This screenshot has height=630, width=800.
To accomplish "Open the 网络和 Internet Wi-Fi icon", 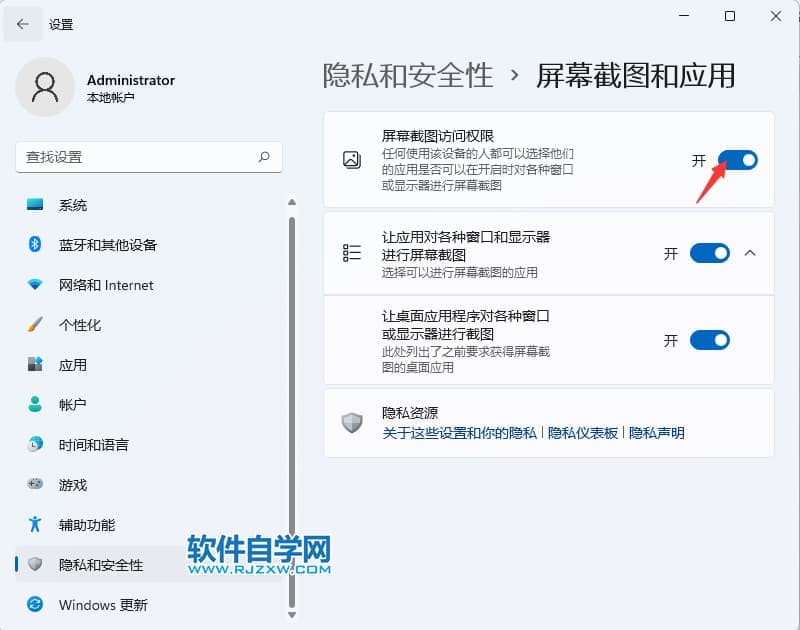I will tap(36, 285).
